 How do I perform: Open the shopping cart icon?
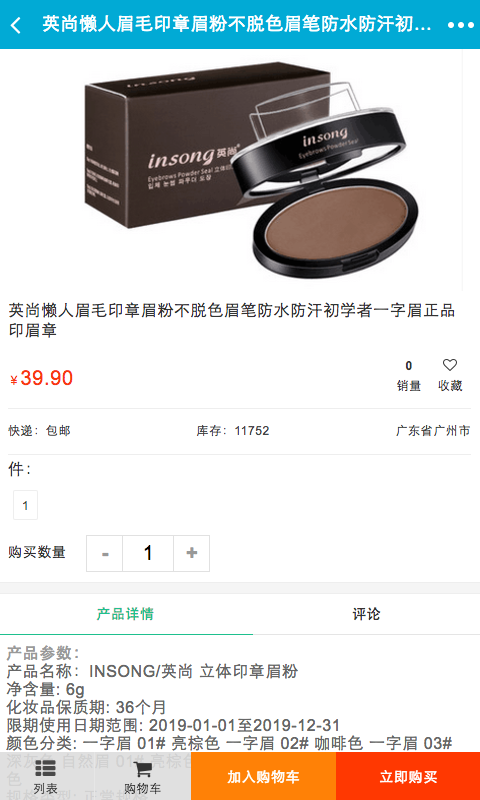142,776
